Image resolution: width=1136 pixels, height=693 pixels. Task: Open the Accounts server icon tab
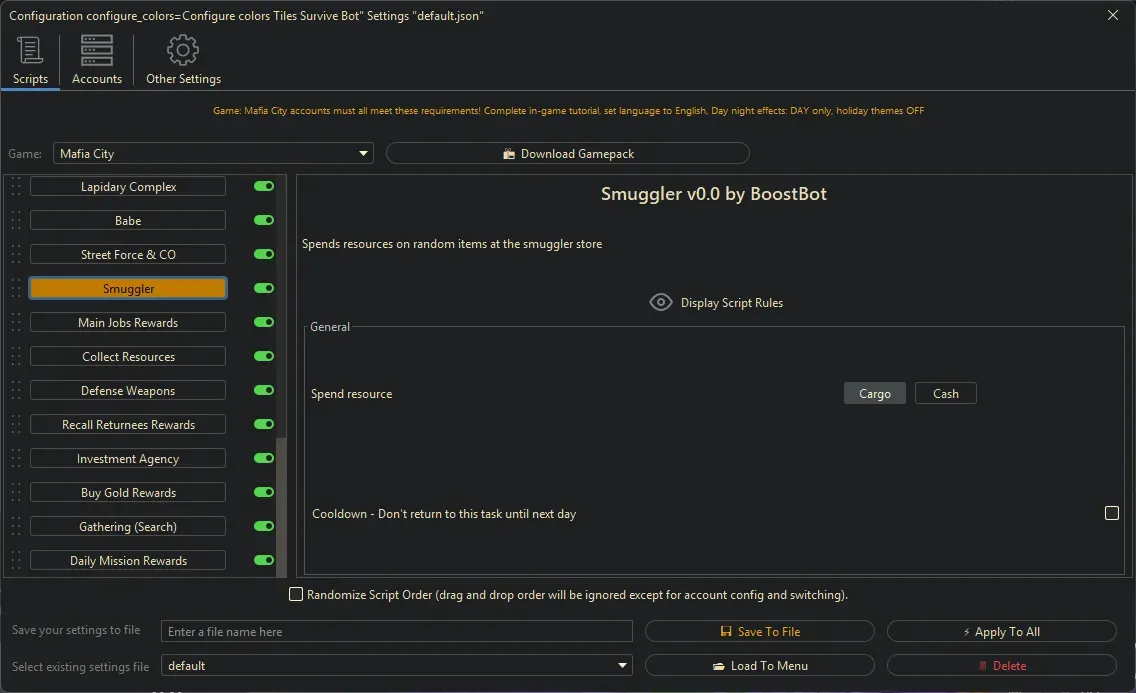(x=97, y=50)
